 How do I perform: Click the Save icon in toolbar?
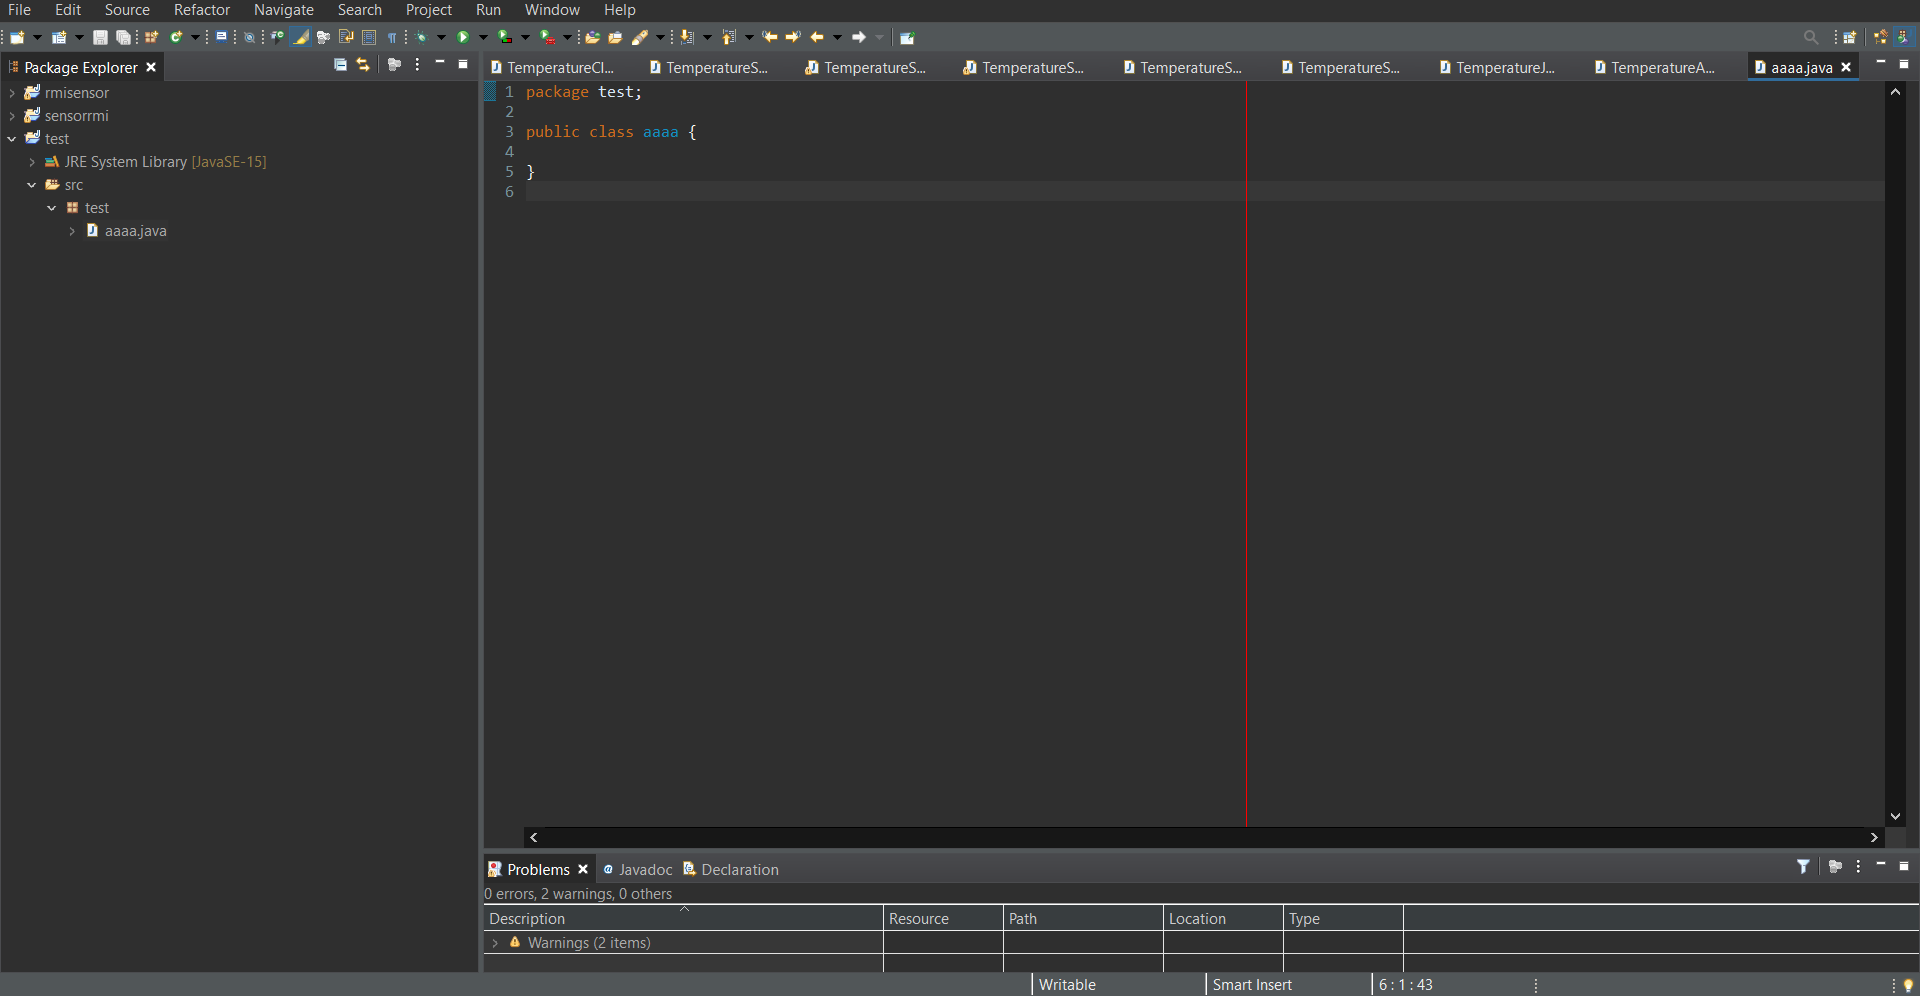coord(100,37)
